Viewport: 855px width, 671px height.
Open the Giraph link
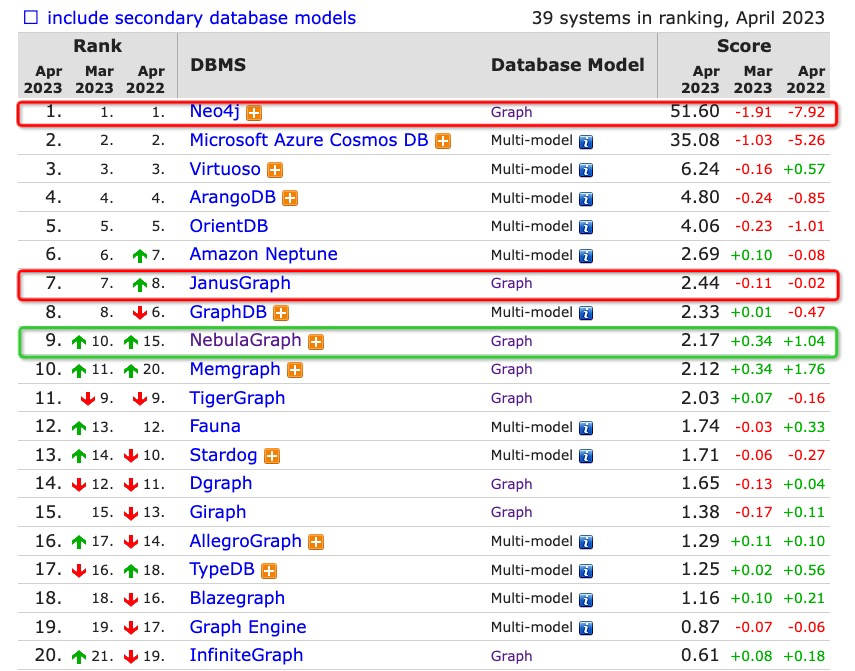(x=218, y=512)
